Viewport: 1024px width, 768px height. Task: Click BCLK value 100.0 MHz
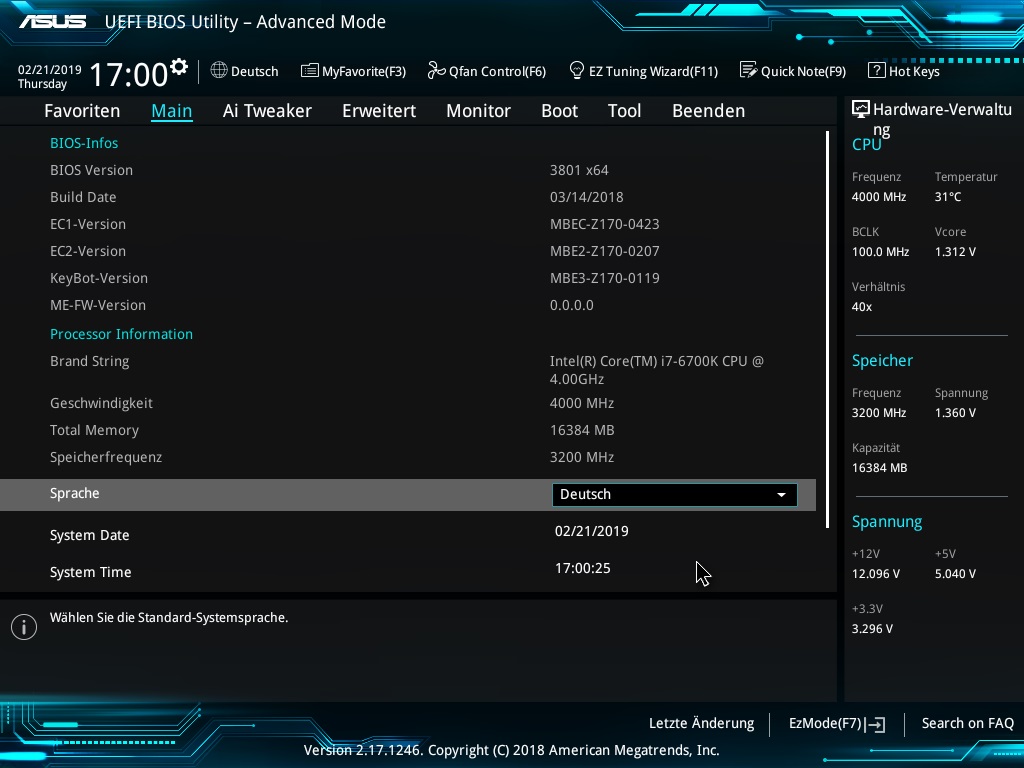click(x=880, y=251)
